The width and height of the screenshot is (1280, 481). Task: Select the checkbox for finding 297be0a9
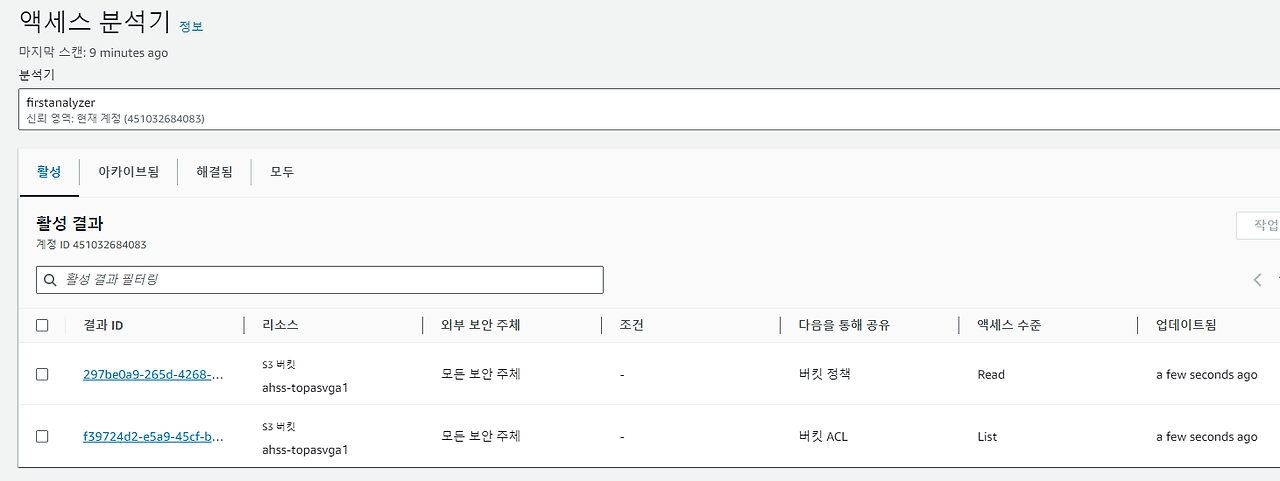pos(42,374)
